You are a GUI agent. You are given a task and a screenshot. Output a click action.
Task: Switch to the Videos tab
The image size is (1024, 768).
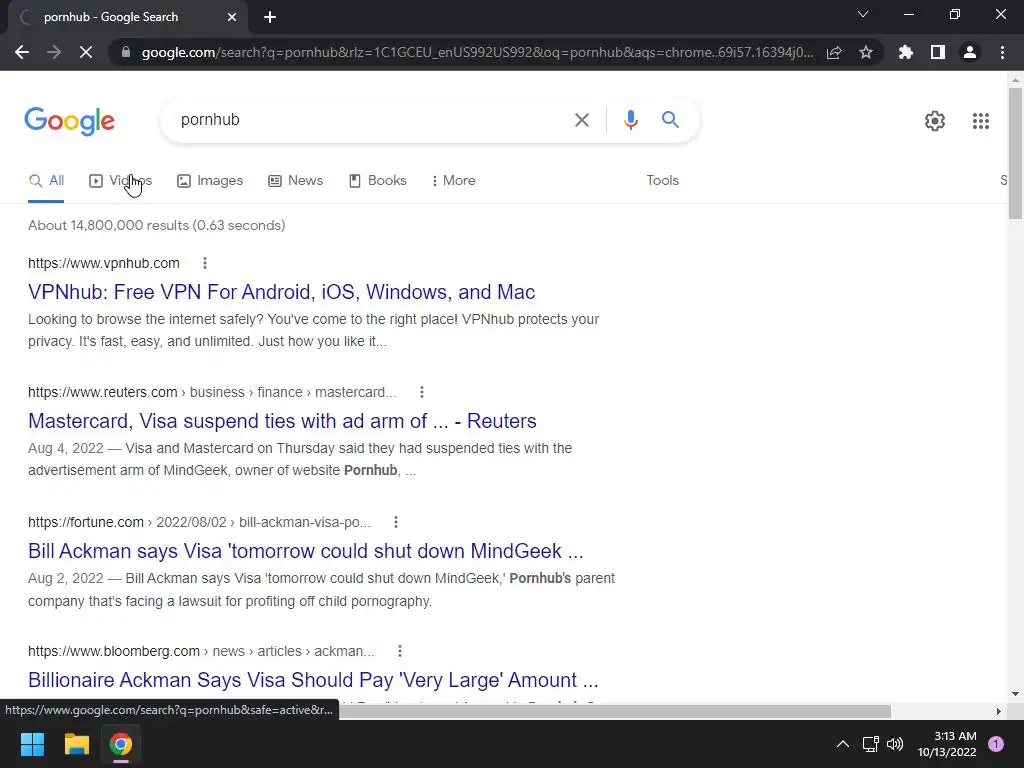(x=121, y=181)
